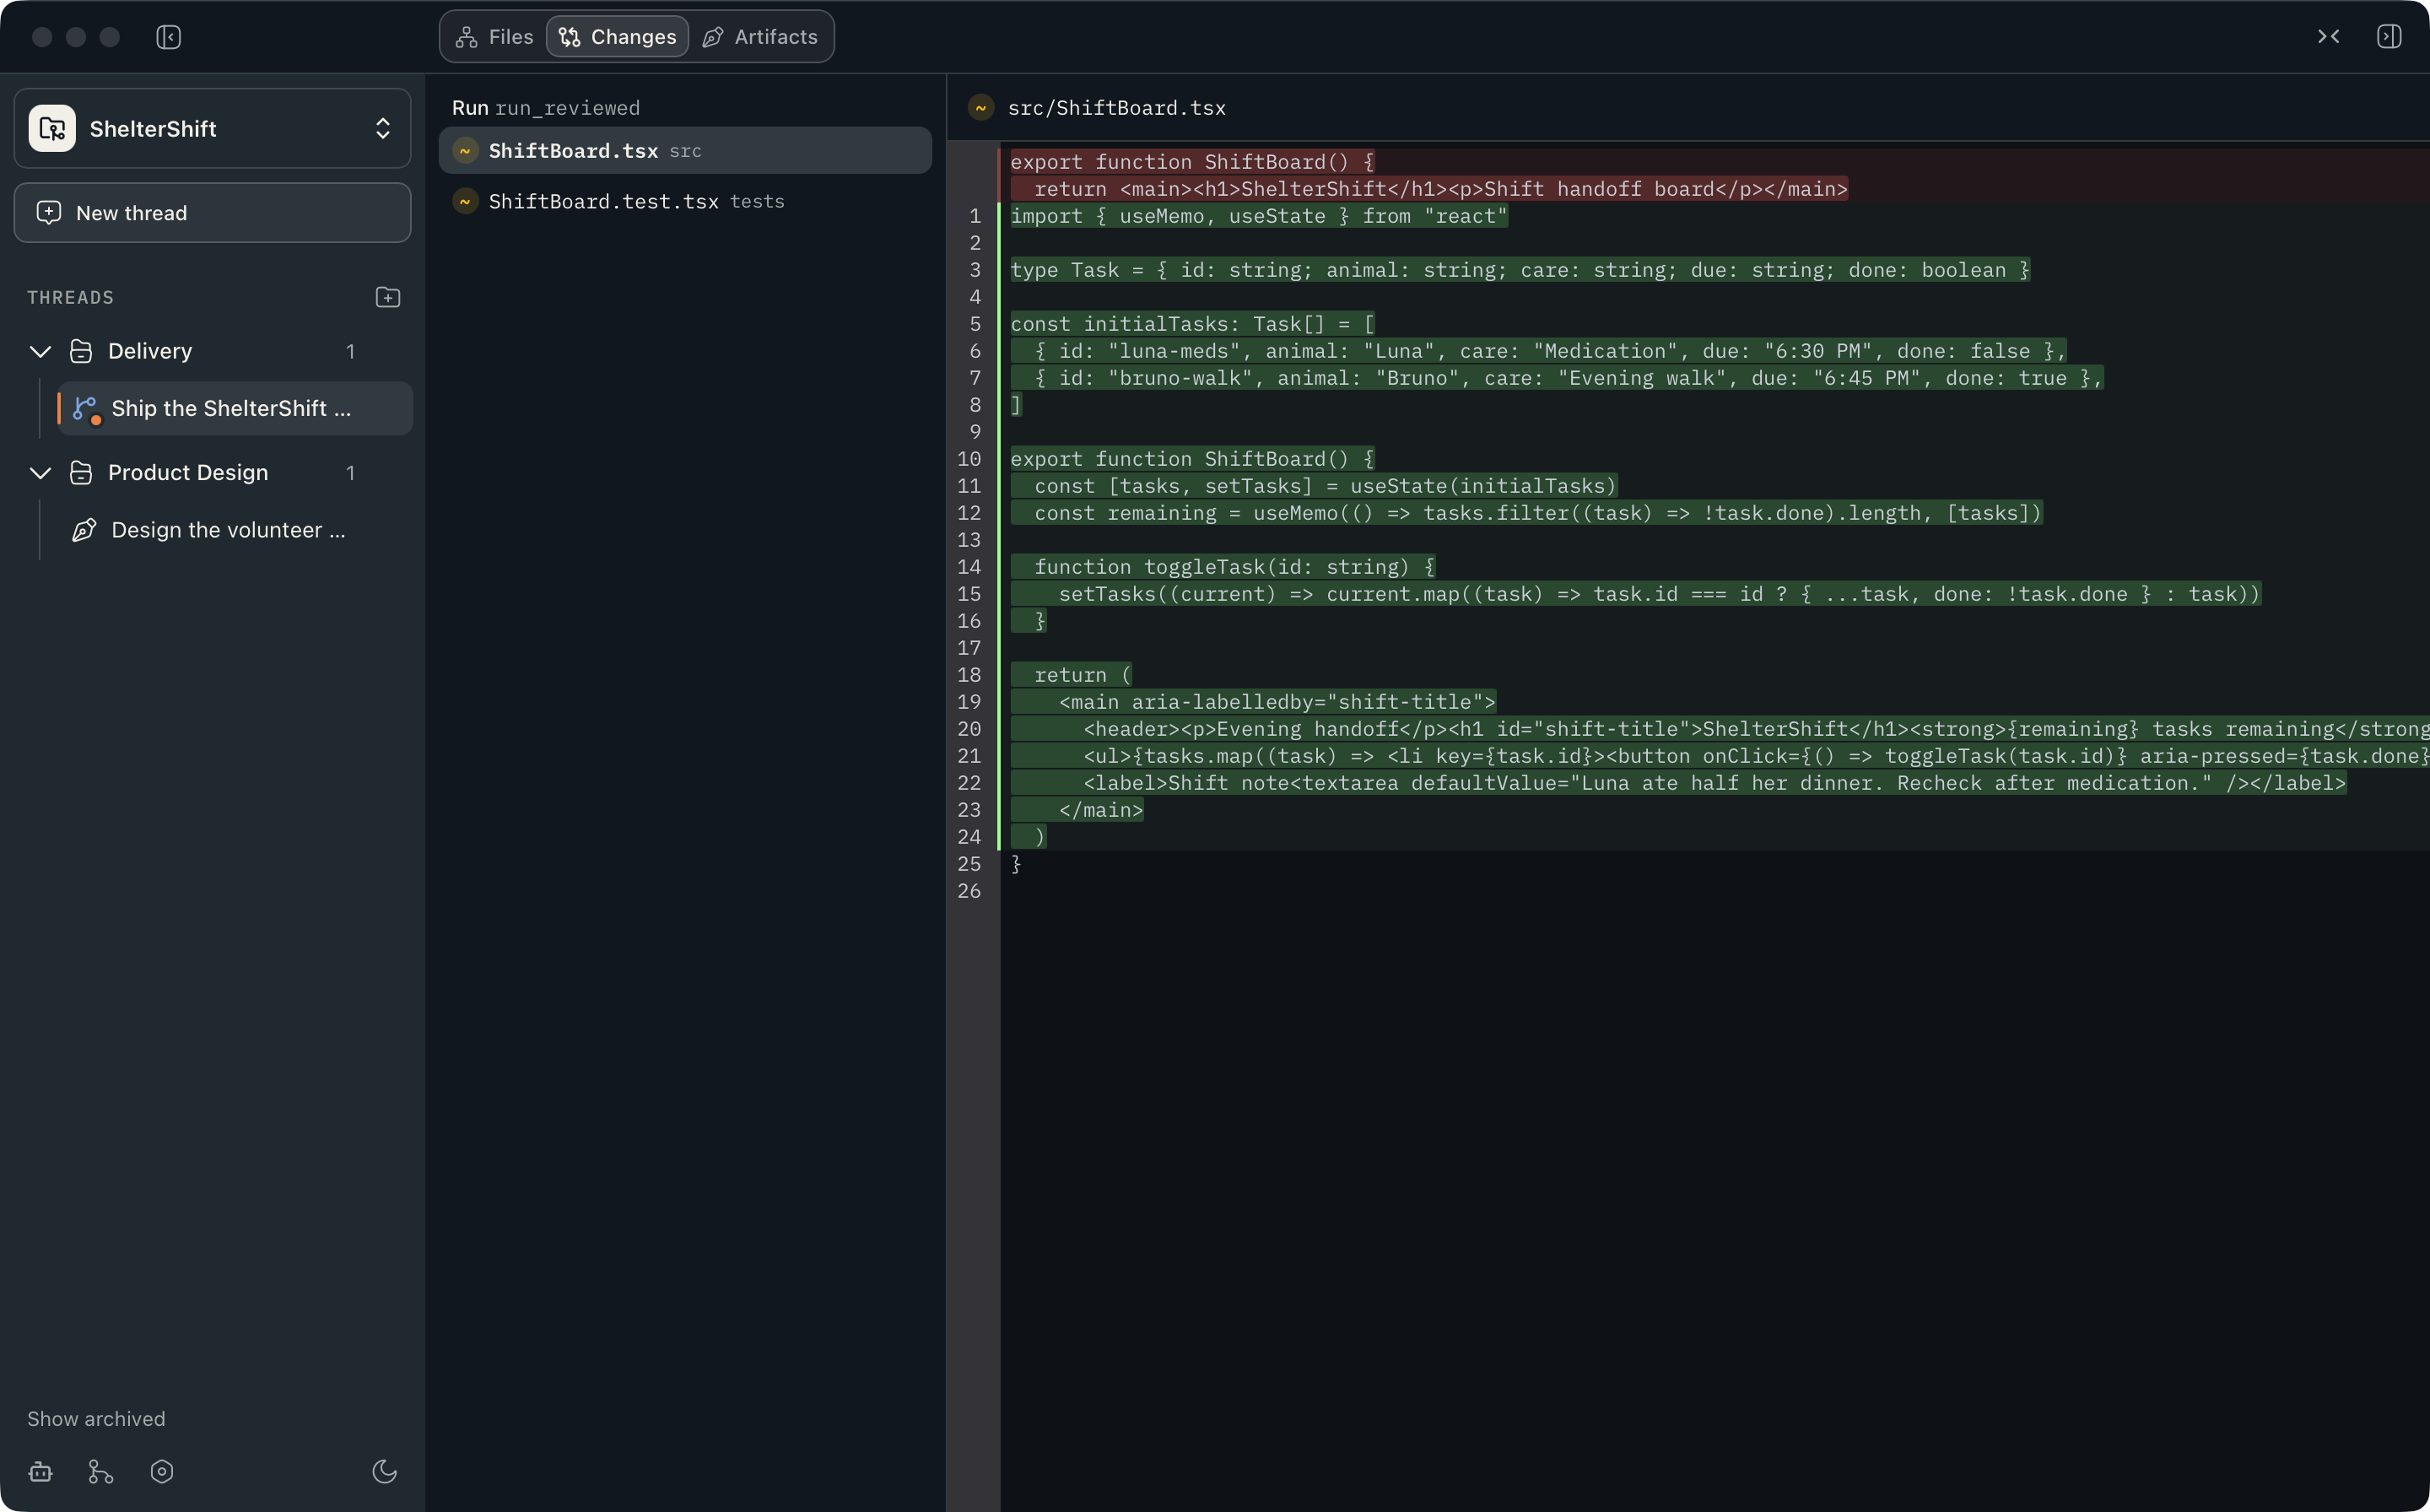Click the Delivery folder icon

81,351
